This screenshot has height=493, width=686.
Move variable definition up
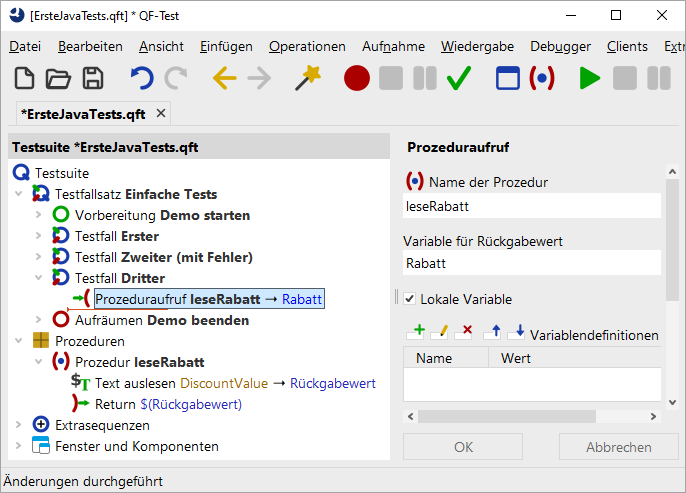pyautogui.click(x=493, y=332)
